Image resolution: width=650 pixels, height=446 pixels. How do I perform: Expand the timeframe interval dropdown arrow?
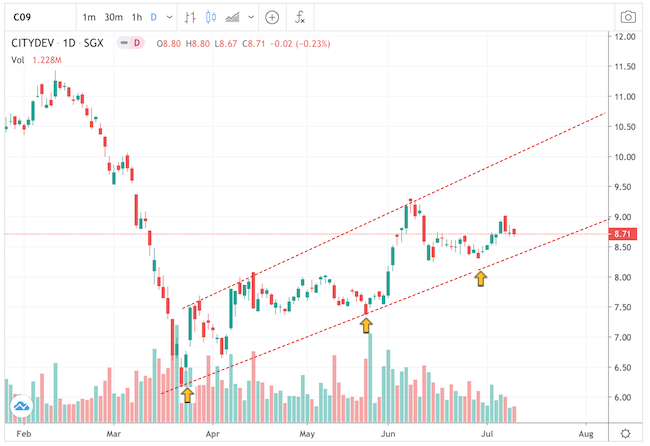coord(170,17)
